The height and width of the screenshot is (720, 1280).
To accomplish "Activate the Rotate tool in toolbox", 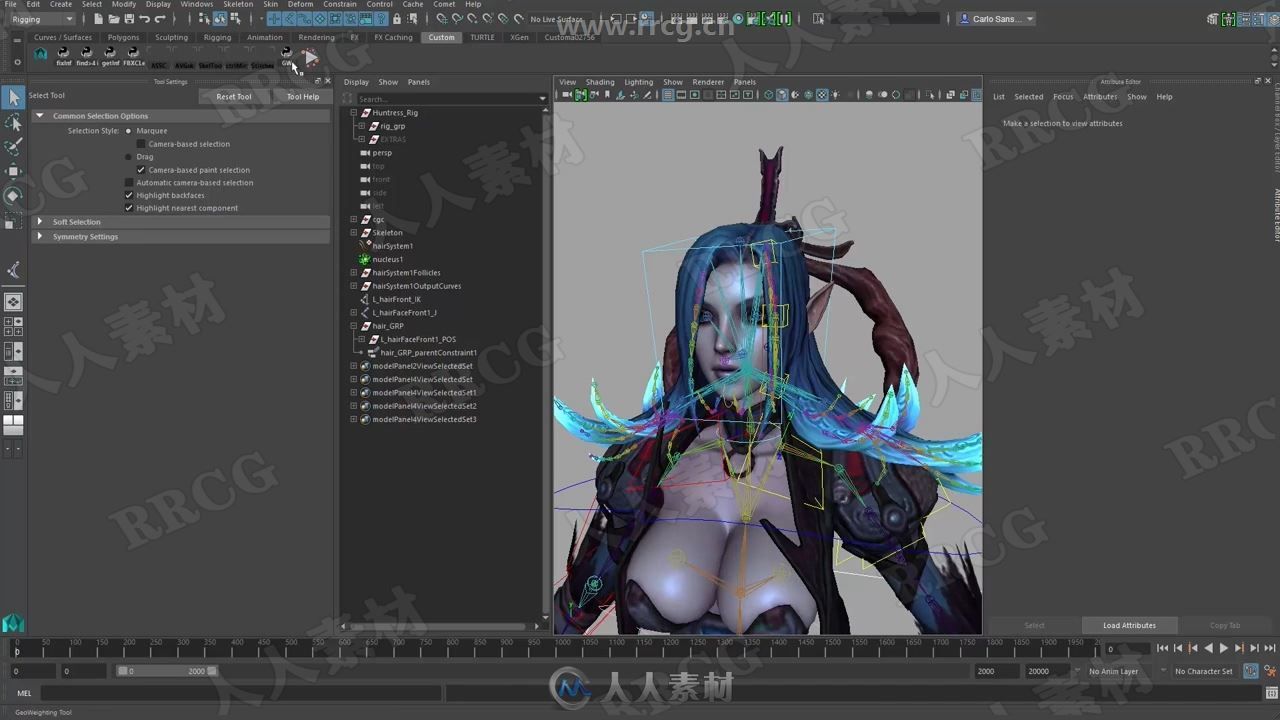I will click(x=14, y=196).
